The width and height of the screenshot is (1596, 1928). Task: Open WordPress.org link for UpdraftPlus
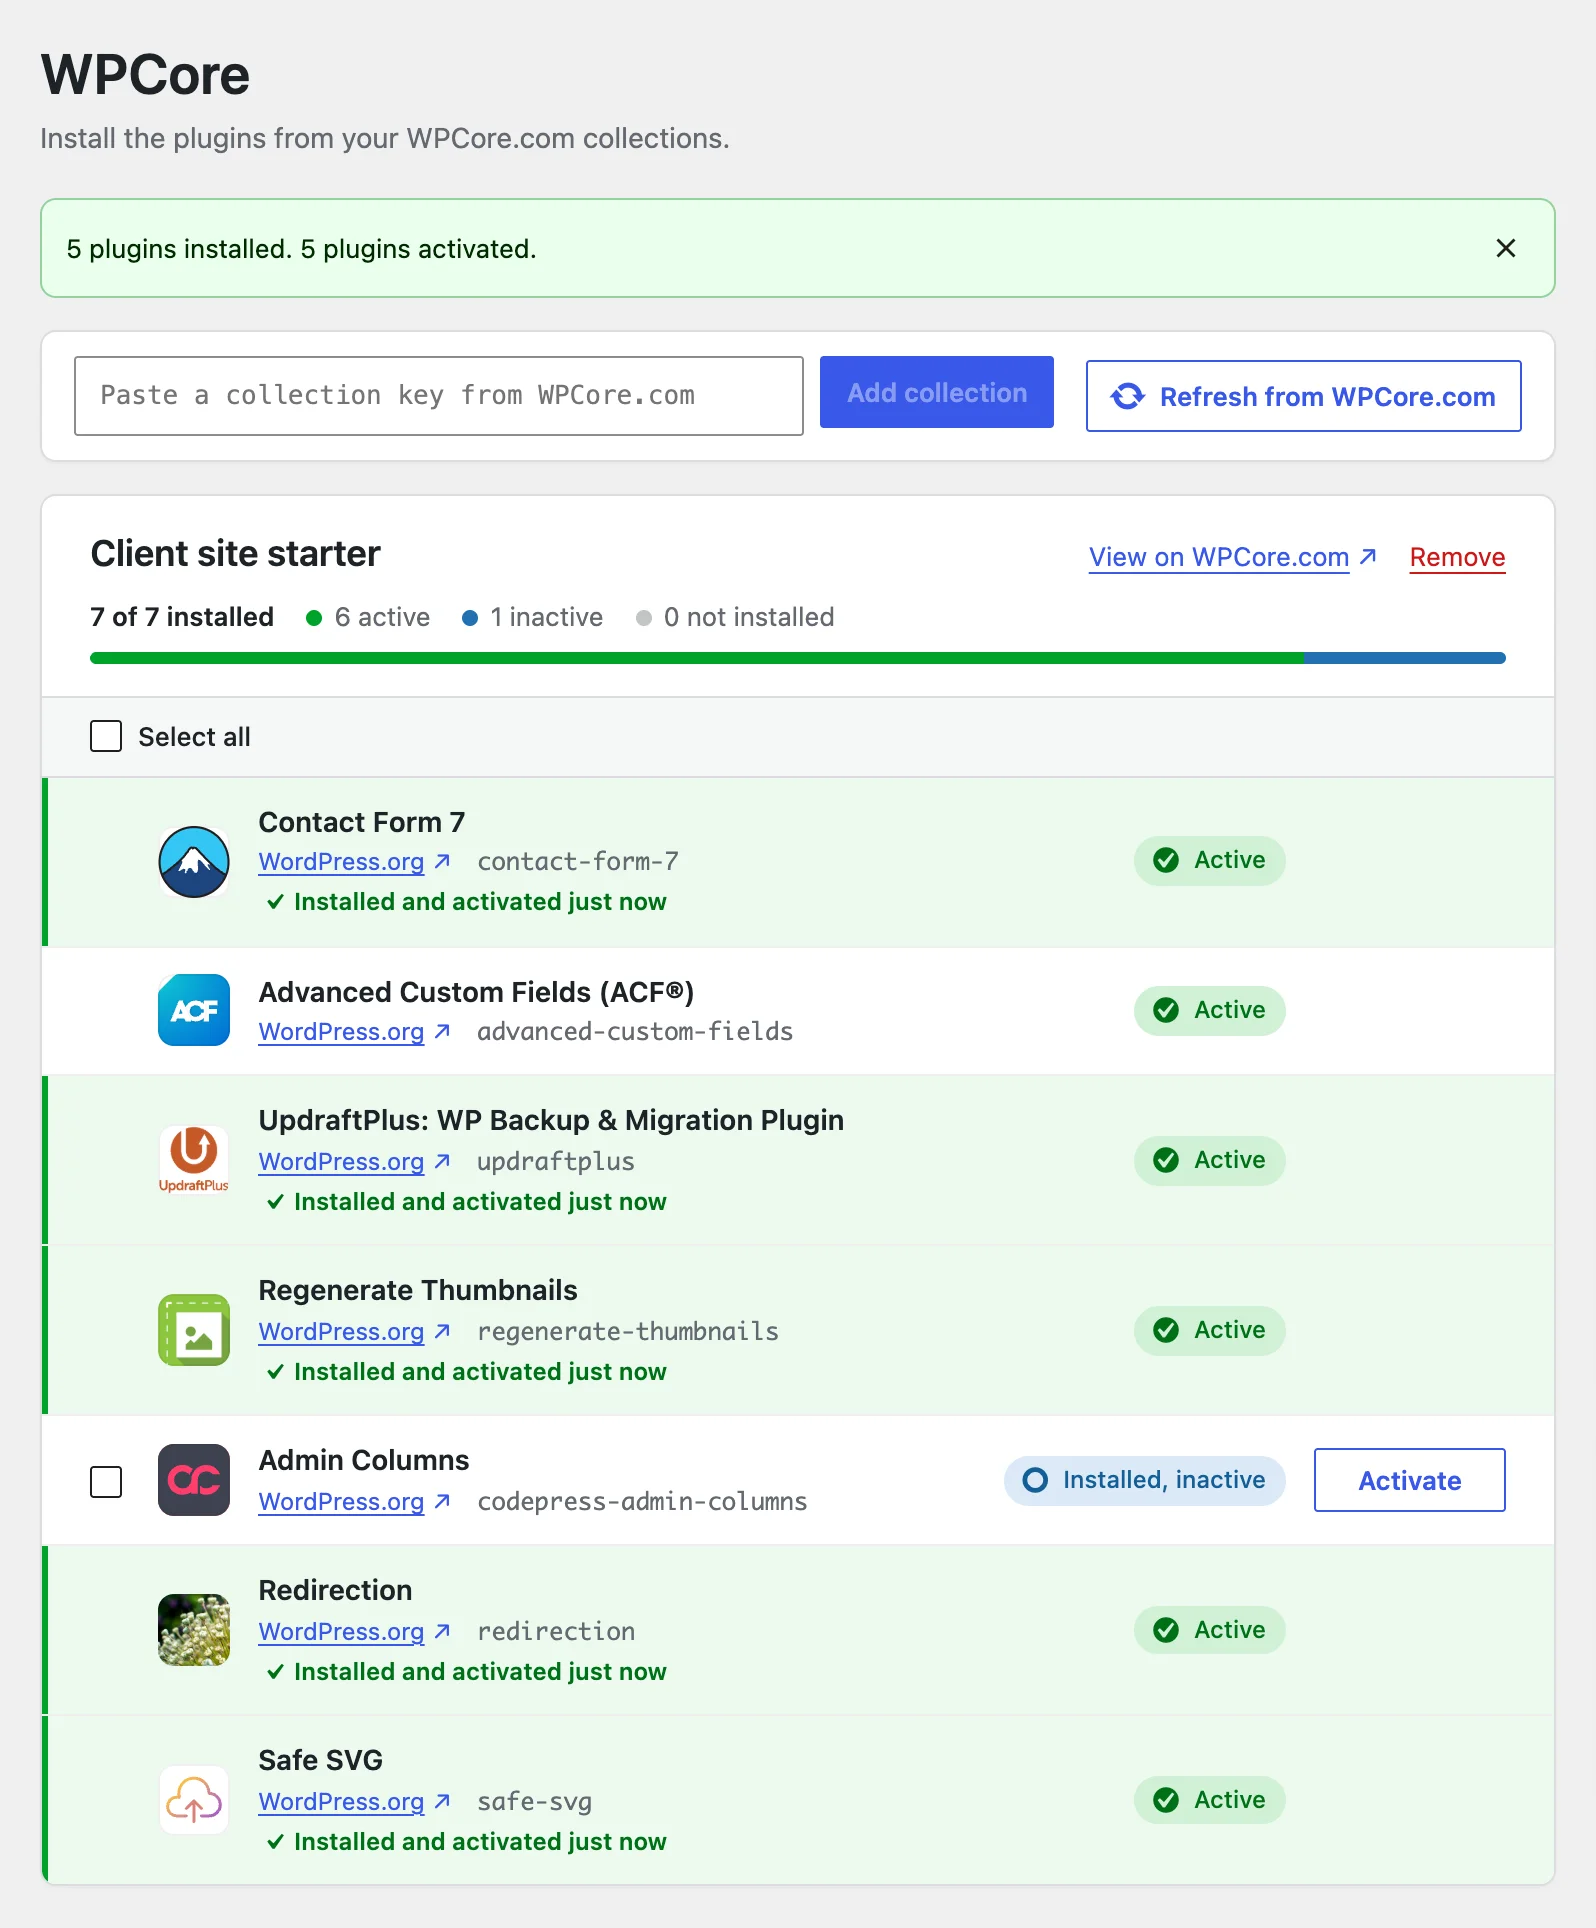355,1162
